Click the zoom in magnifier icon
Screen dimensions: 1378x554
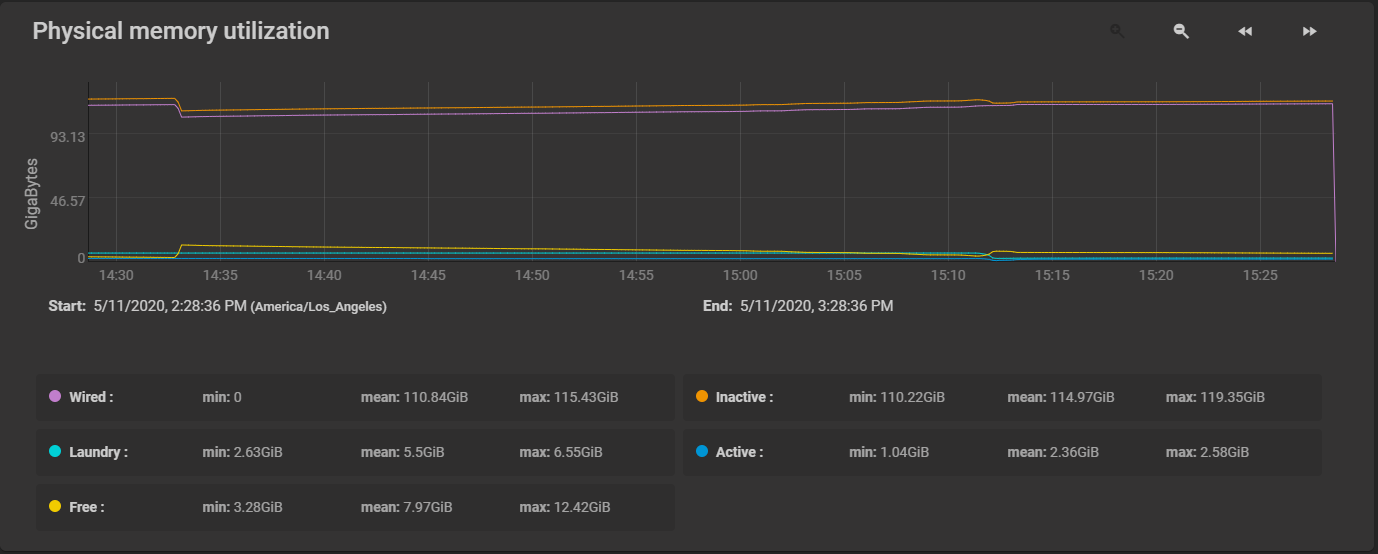1117,31
